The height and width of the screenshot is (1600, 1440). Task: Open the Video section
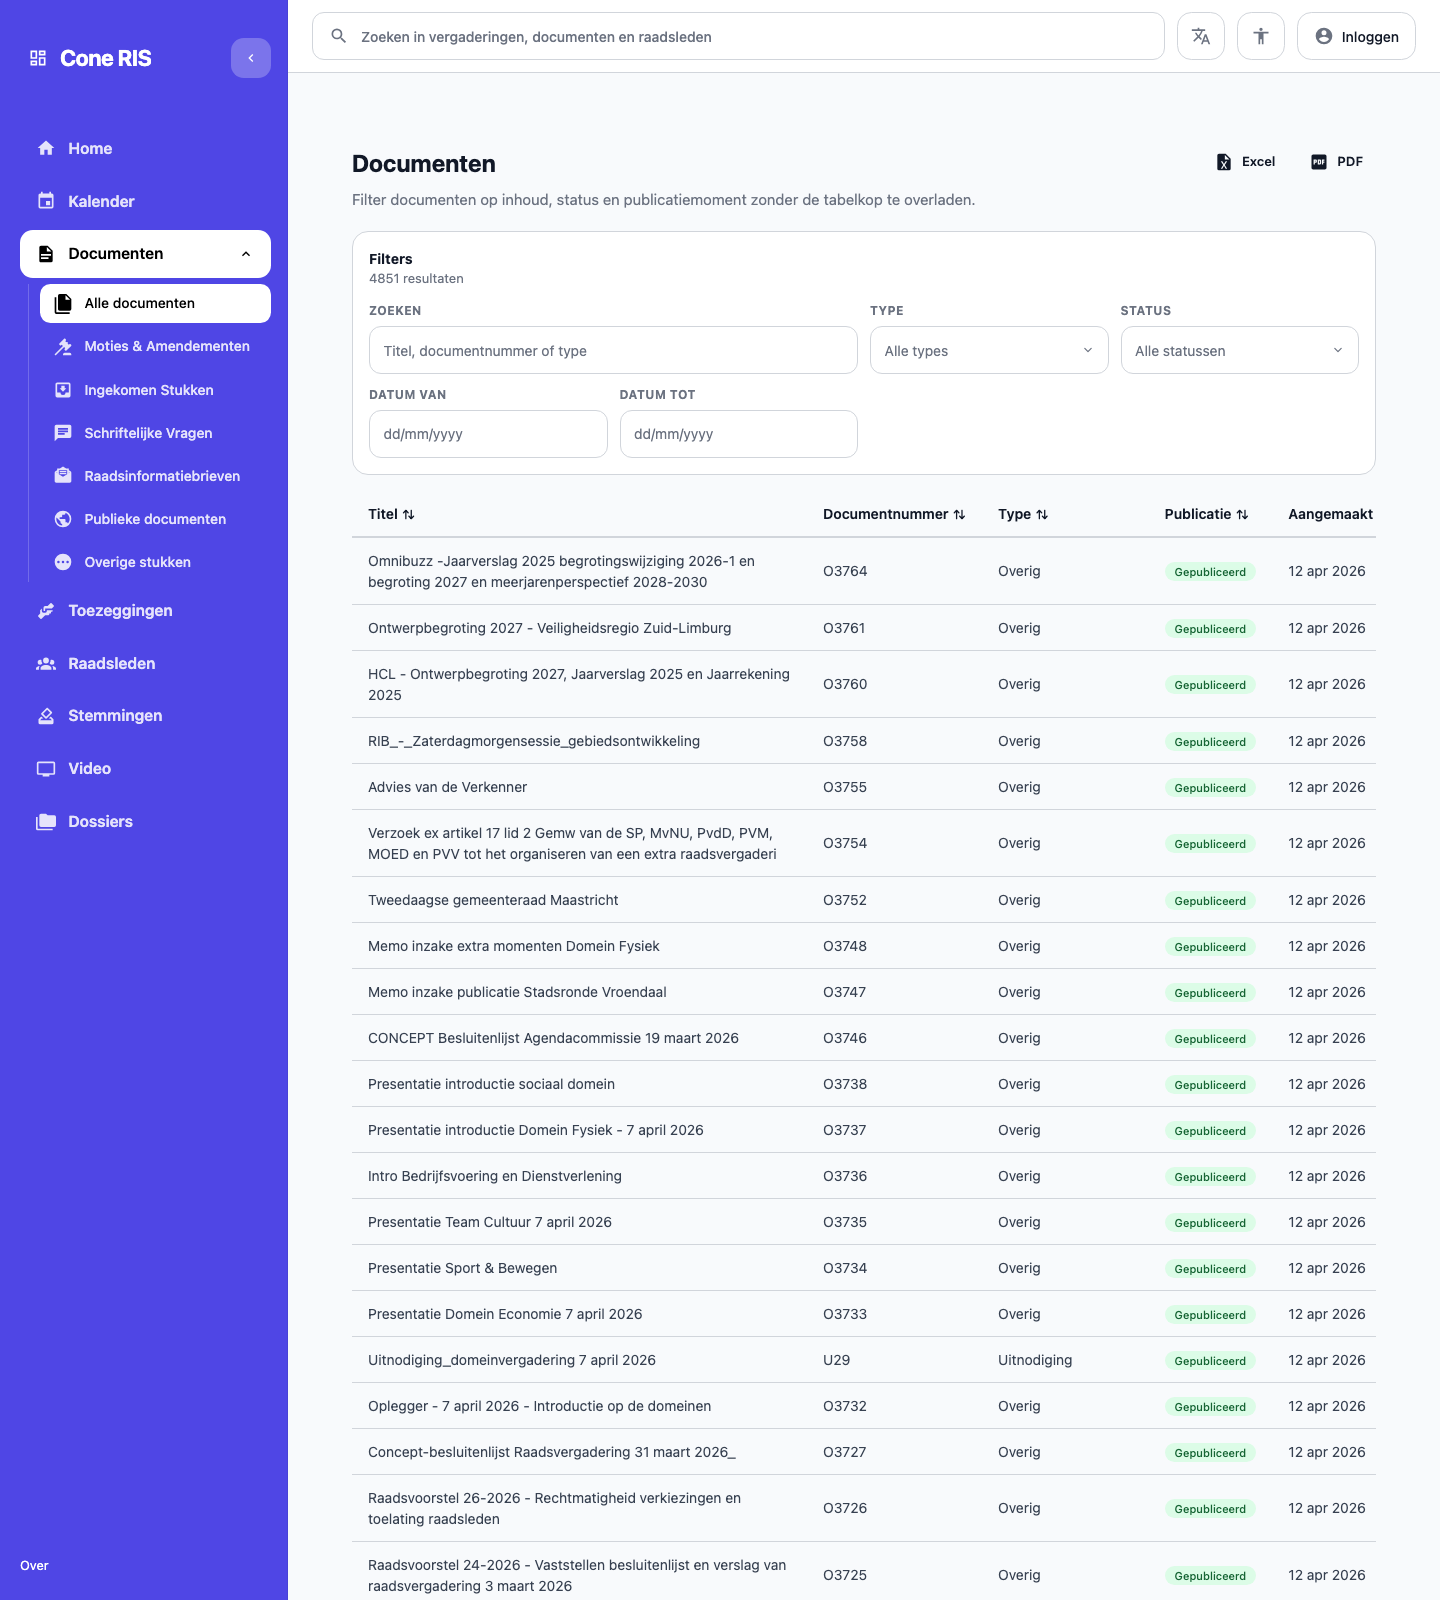(89, 769)
